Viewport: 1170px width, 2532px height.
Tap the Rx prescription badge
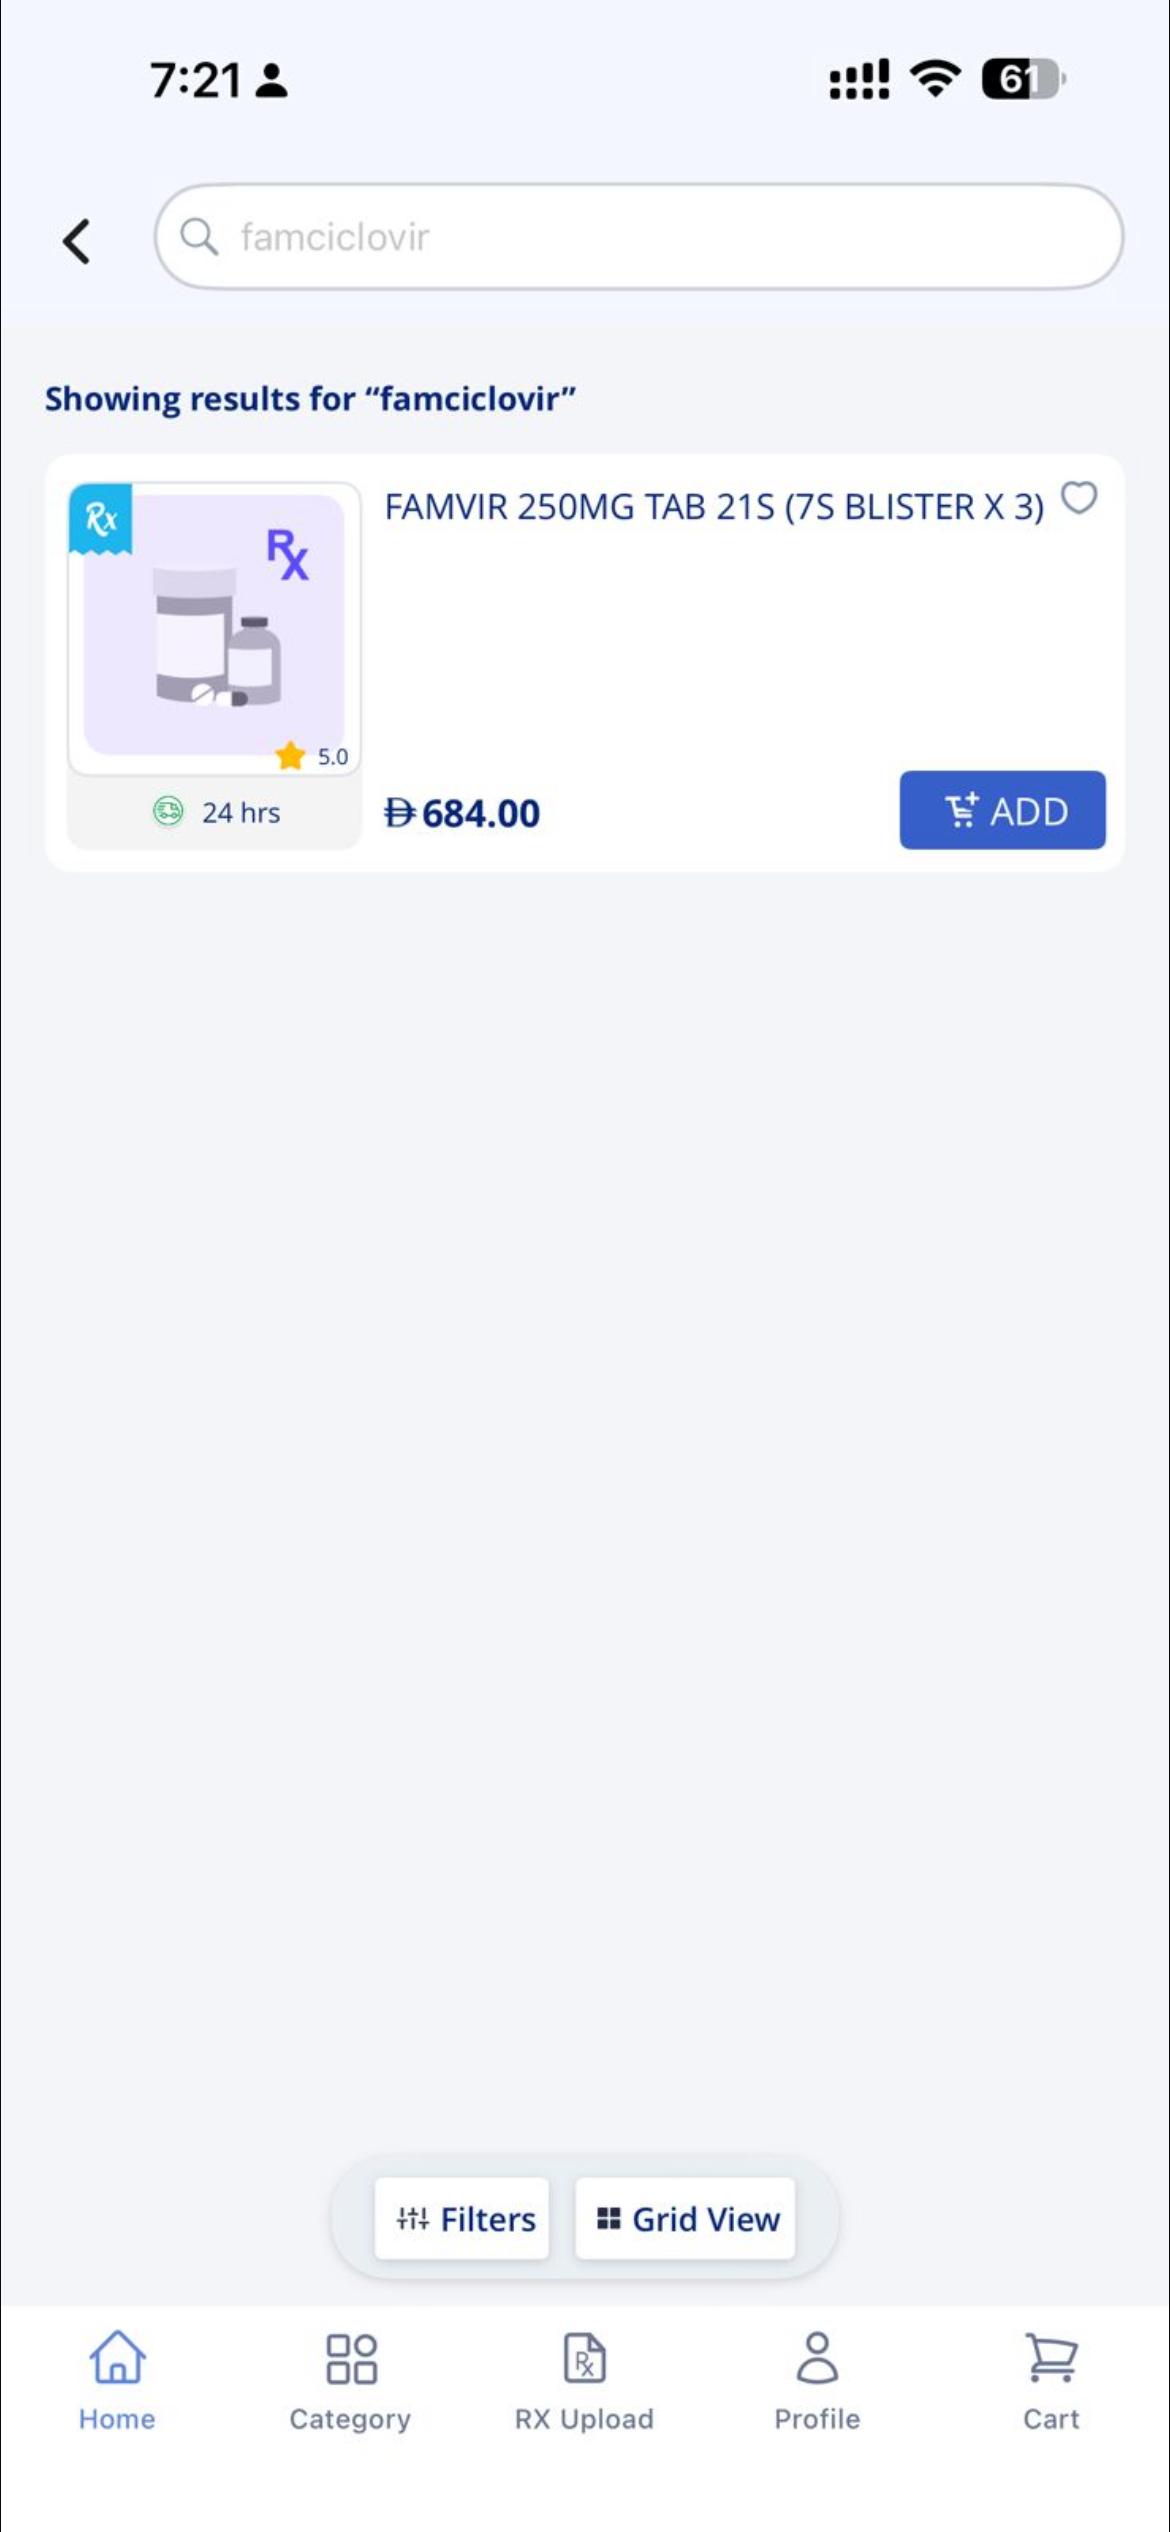(101, 518)
